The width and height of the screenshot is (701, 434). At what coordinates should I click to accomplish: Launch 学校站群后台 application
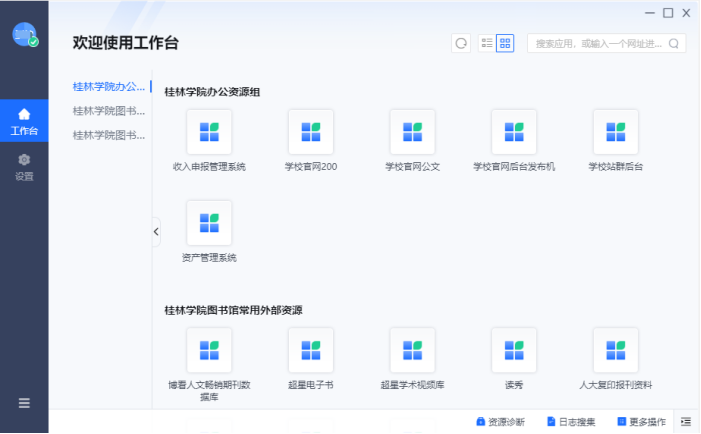tap(615, 133)
